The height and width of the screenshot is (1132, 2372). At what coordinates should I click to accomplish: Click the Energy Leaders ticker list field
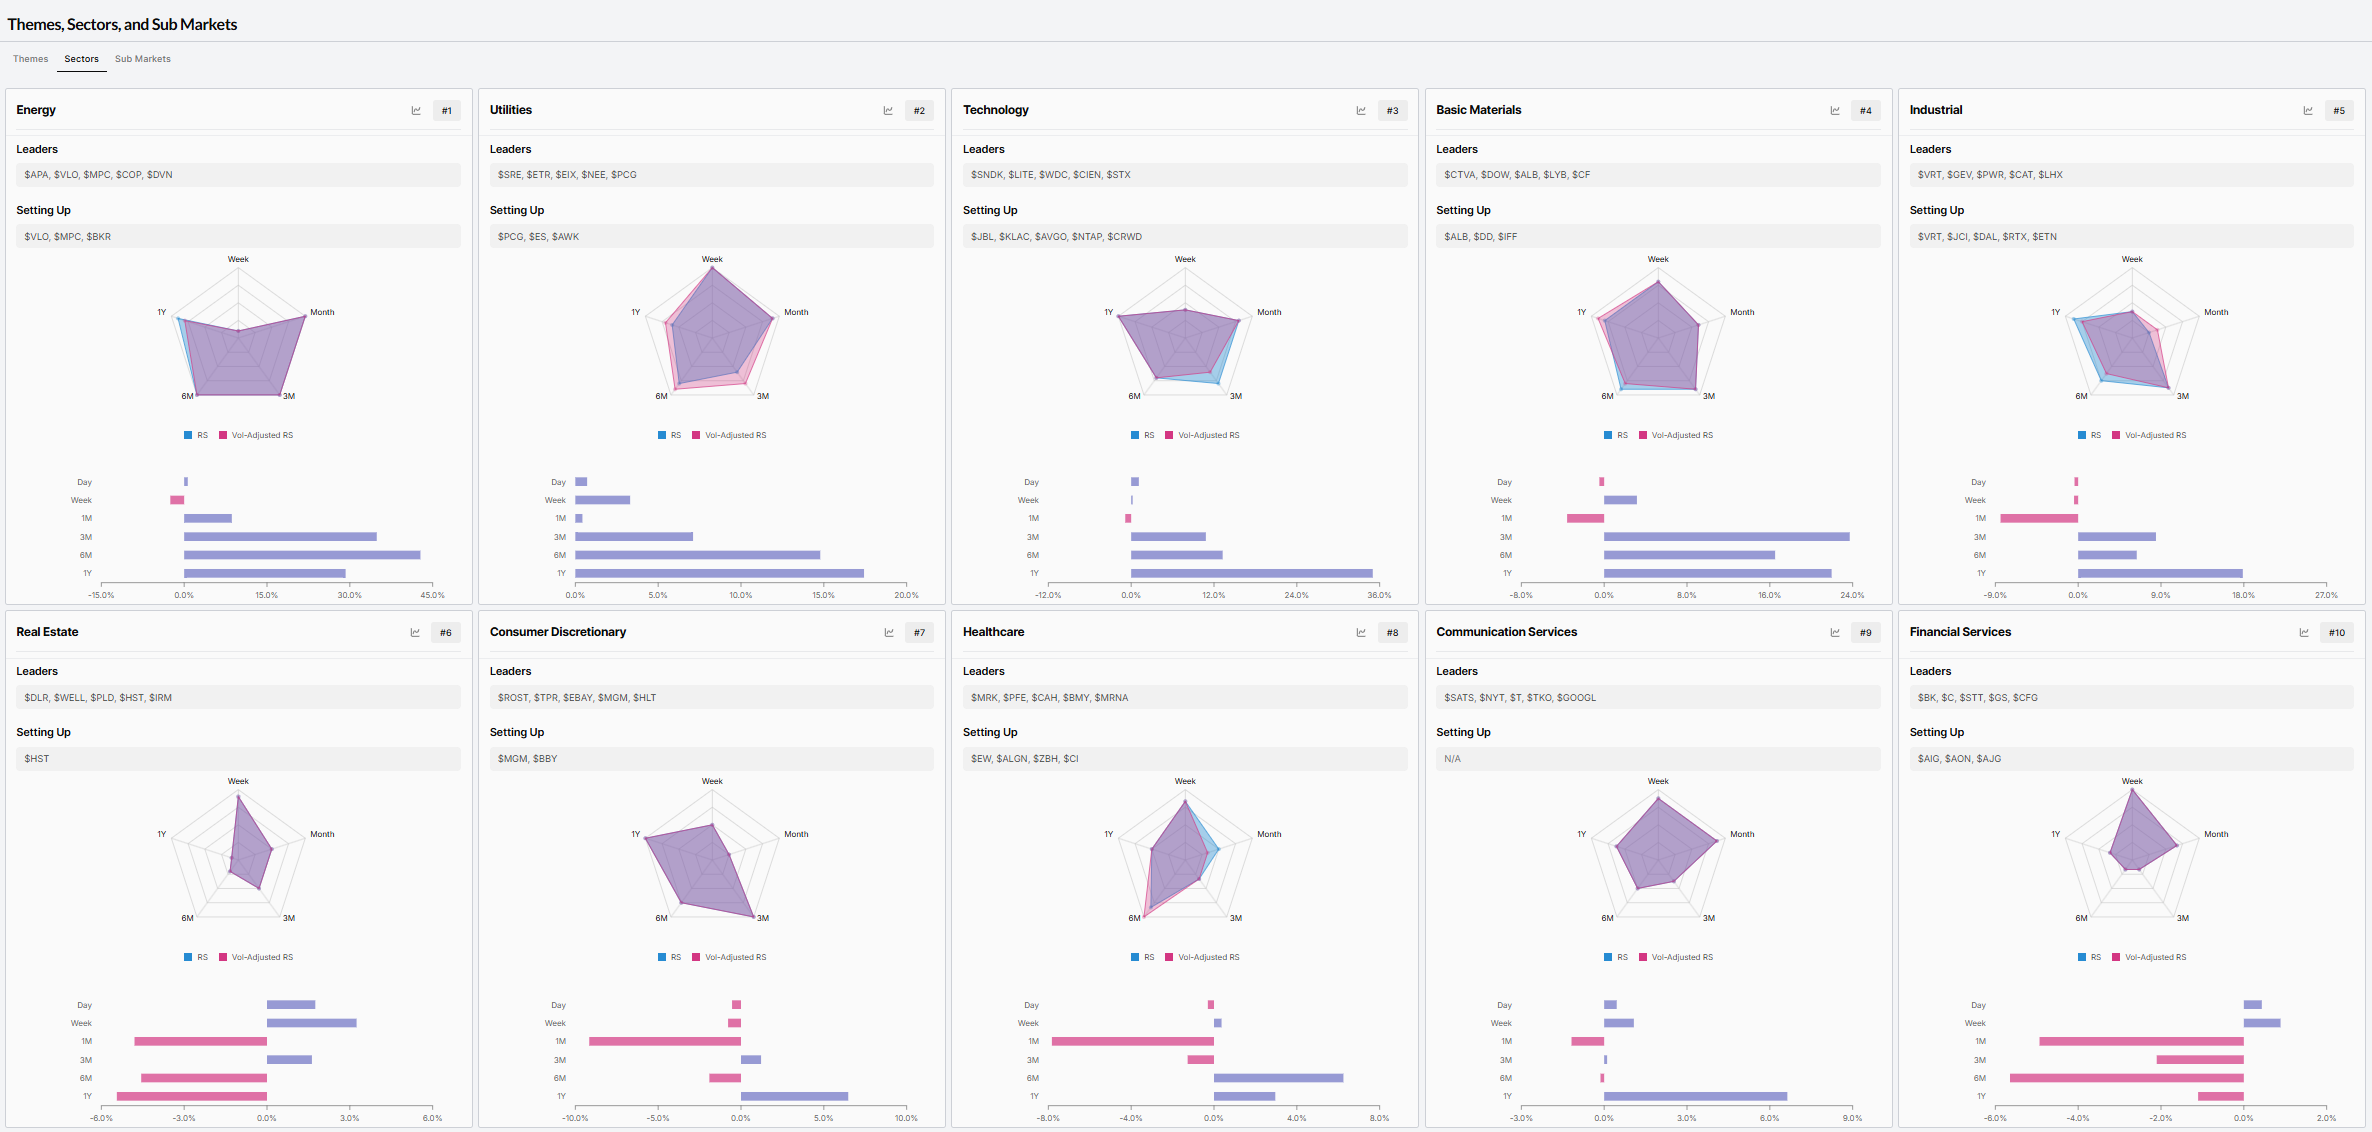(x=238, y=175)
